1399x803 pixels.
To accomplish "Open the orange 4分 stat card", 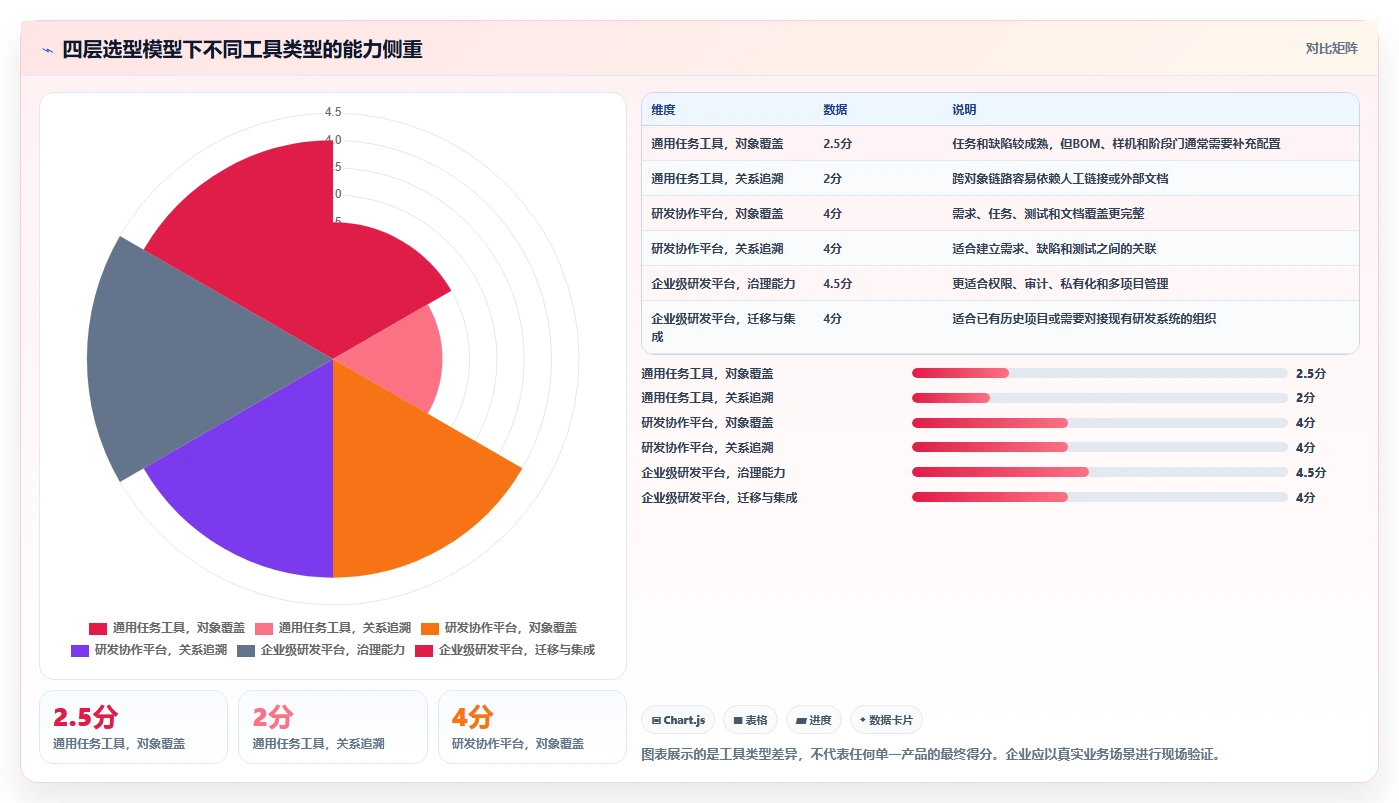I will 532,727.
